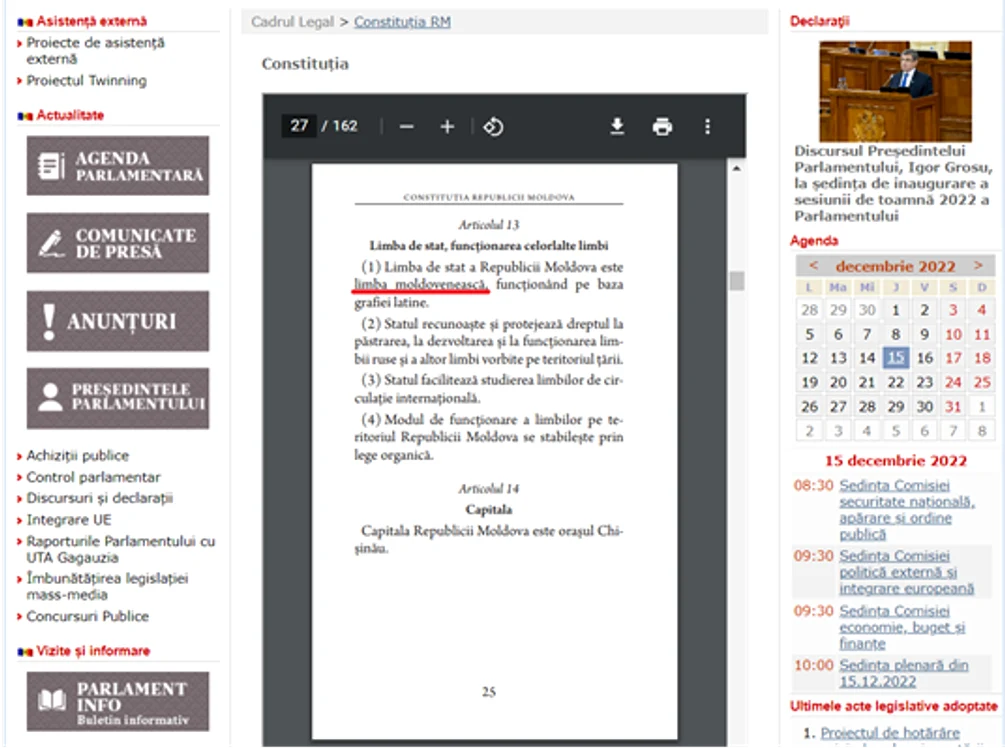Open the Constituția RM breadcrumb link
Screen dimensions: 1005x750
[403, 22]
